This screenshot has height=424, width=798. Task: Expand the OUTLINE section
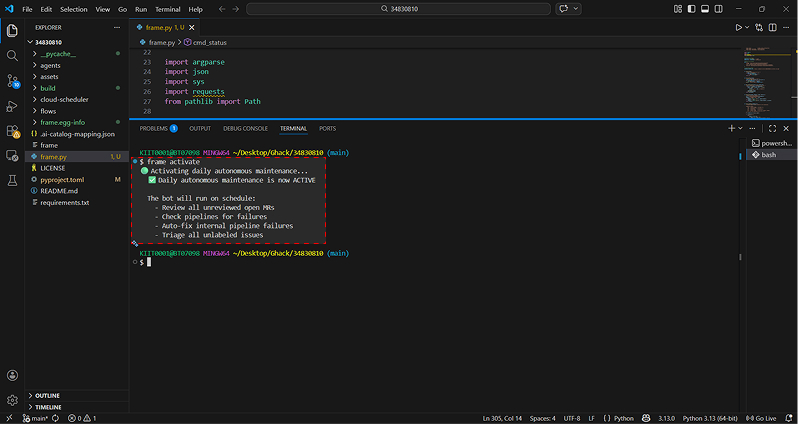click(x=47, y=395)
